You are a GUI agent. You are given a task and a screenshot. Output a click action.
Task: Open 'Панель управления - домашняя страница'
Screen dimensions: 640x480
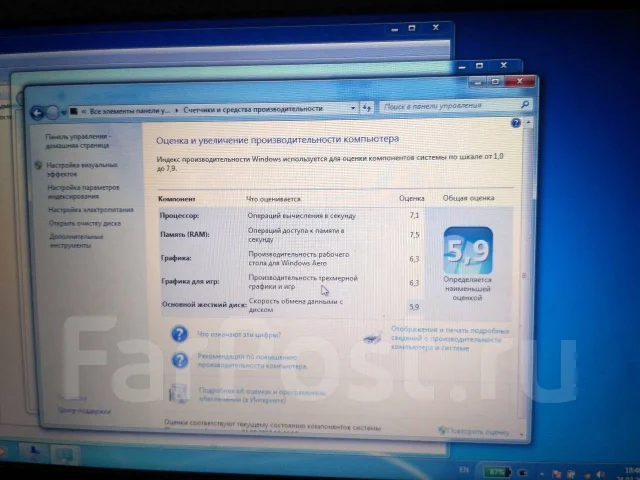(78, 141)
